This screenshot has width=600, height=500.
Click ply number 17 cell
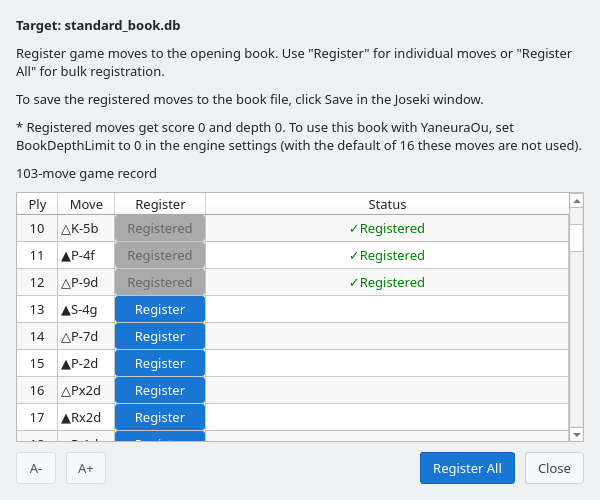[x=37, y=417]
